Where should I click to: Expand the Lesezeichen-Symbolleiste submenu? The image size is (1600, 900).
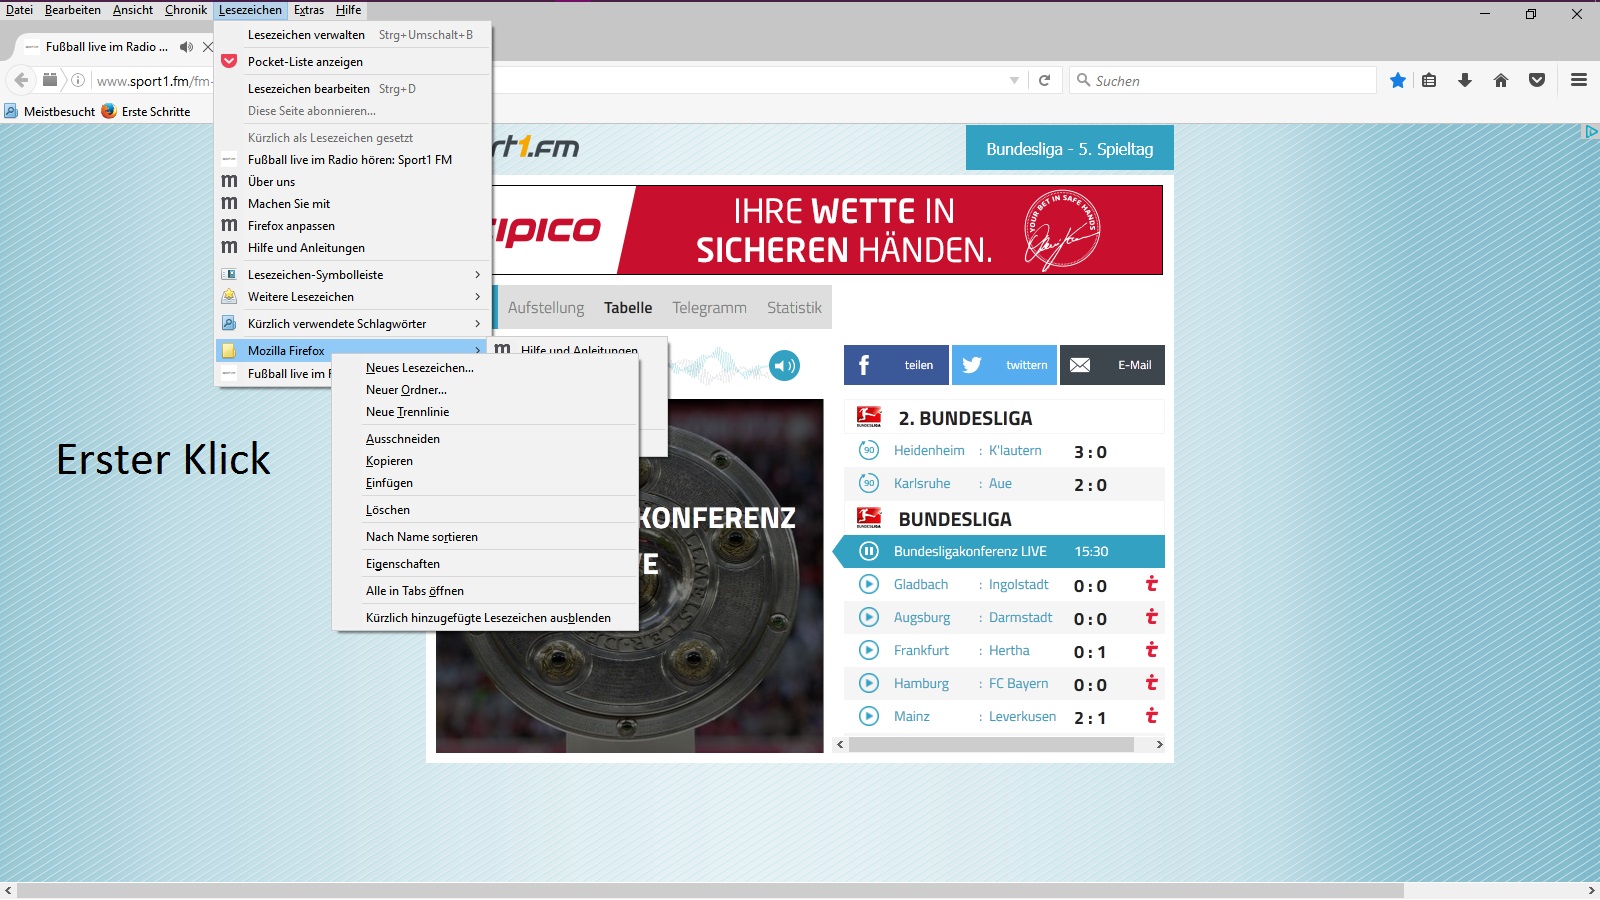click(353, 274)
